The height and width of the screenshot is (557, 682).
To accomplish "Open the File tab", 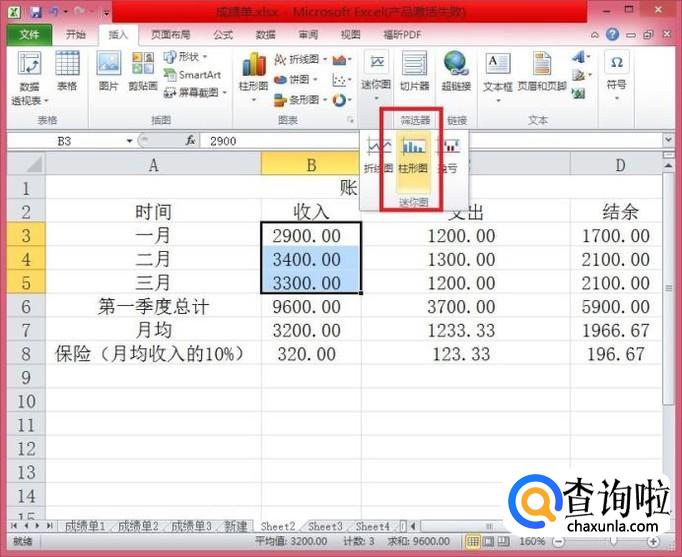I will tap(29, 35).
